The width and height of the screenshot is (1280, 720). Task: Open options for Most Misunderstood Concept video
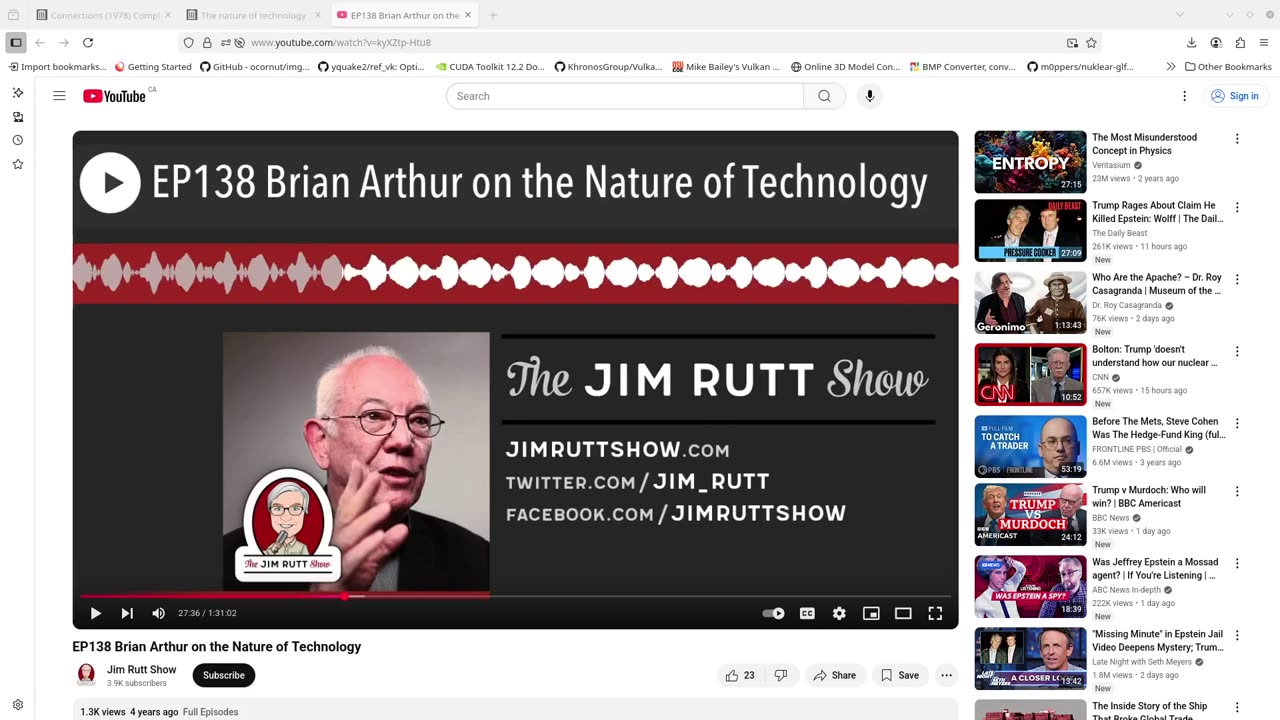[x=1237, y=139]
